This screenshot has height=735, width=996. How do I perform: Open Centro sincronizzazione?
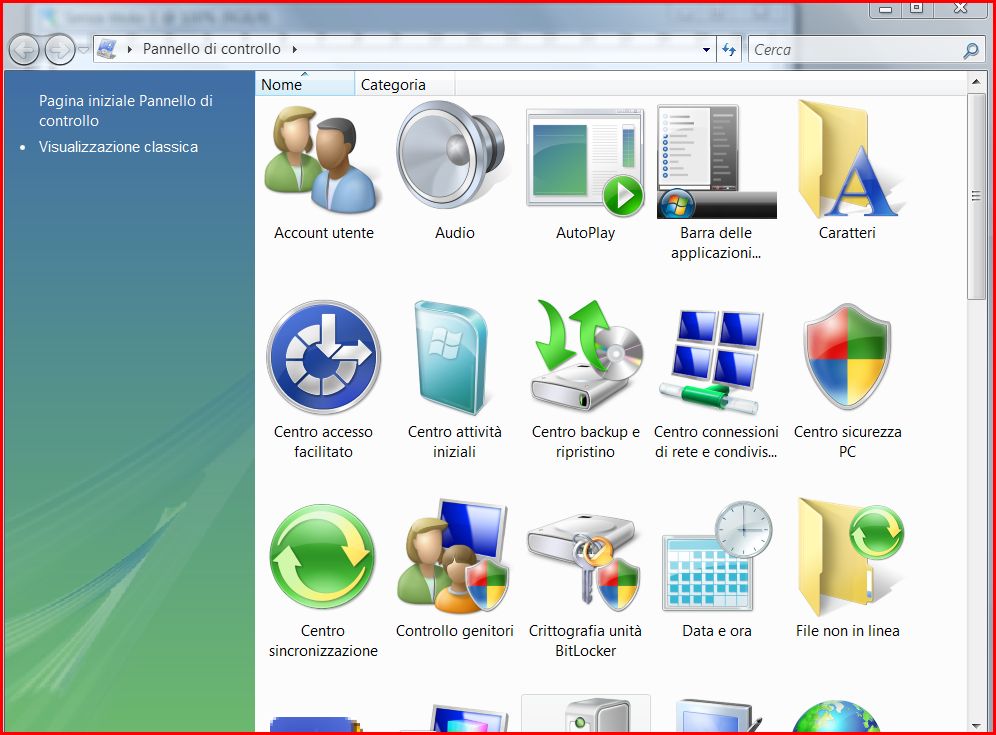[323, 579]
